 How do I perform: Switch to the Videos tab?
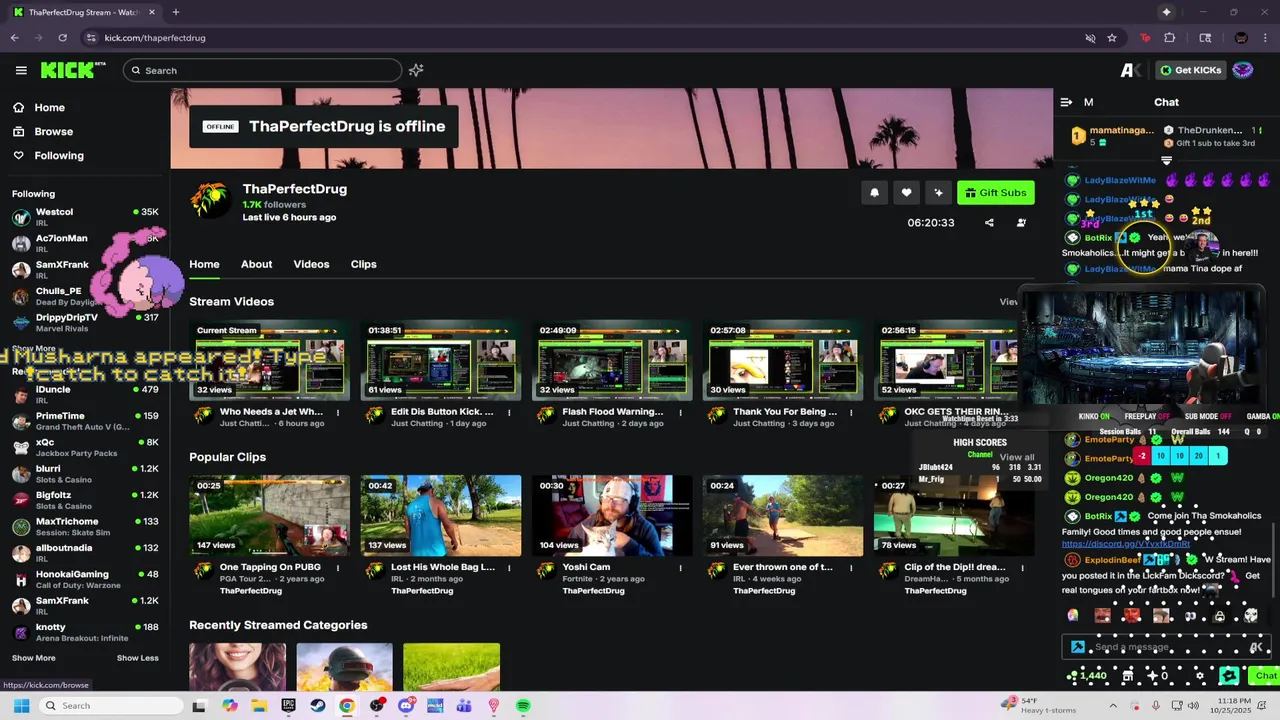pyautogui.click(x=311, y=264)
